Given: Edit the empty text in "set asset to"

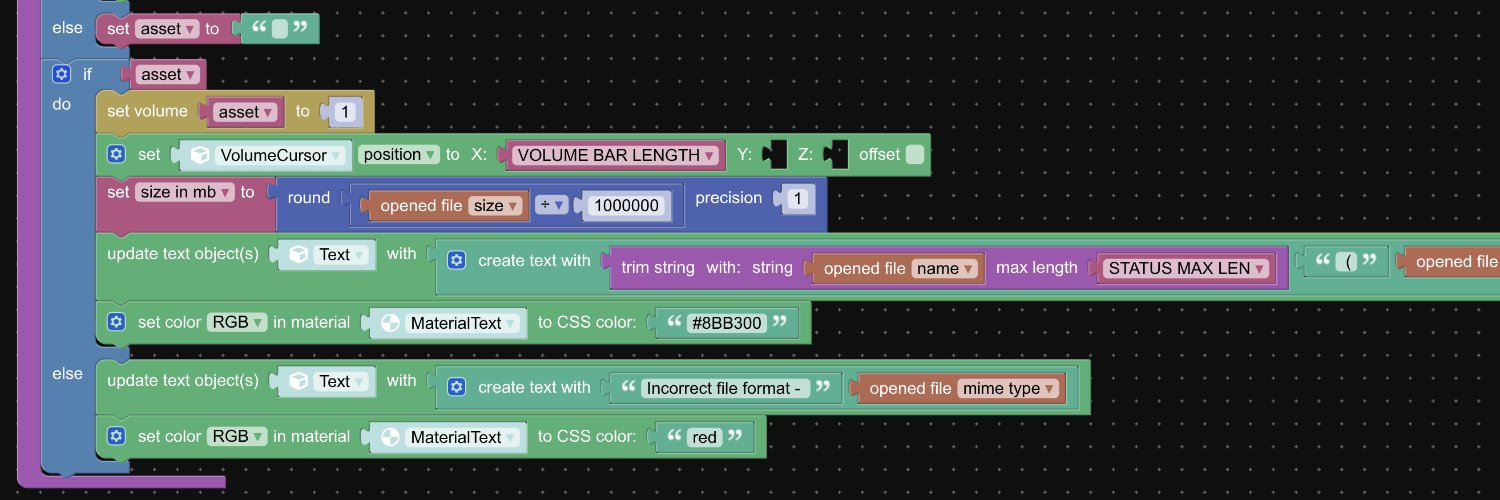Looking at the screenshot, I should (x=280, y=29).
